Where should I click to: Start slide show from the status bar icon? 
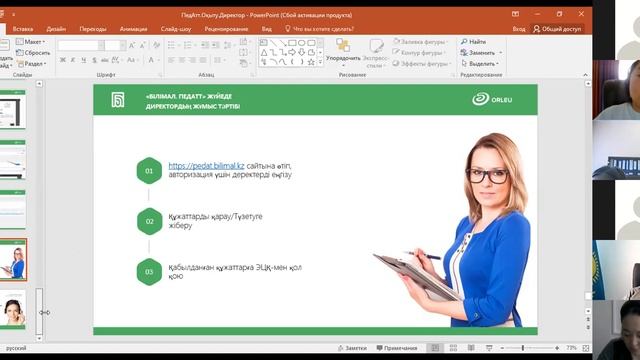click(489, 348)
